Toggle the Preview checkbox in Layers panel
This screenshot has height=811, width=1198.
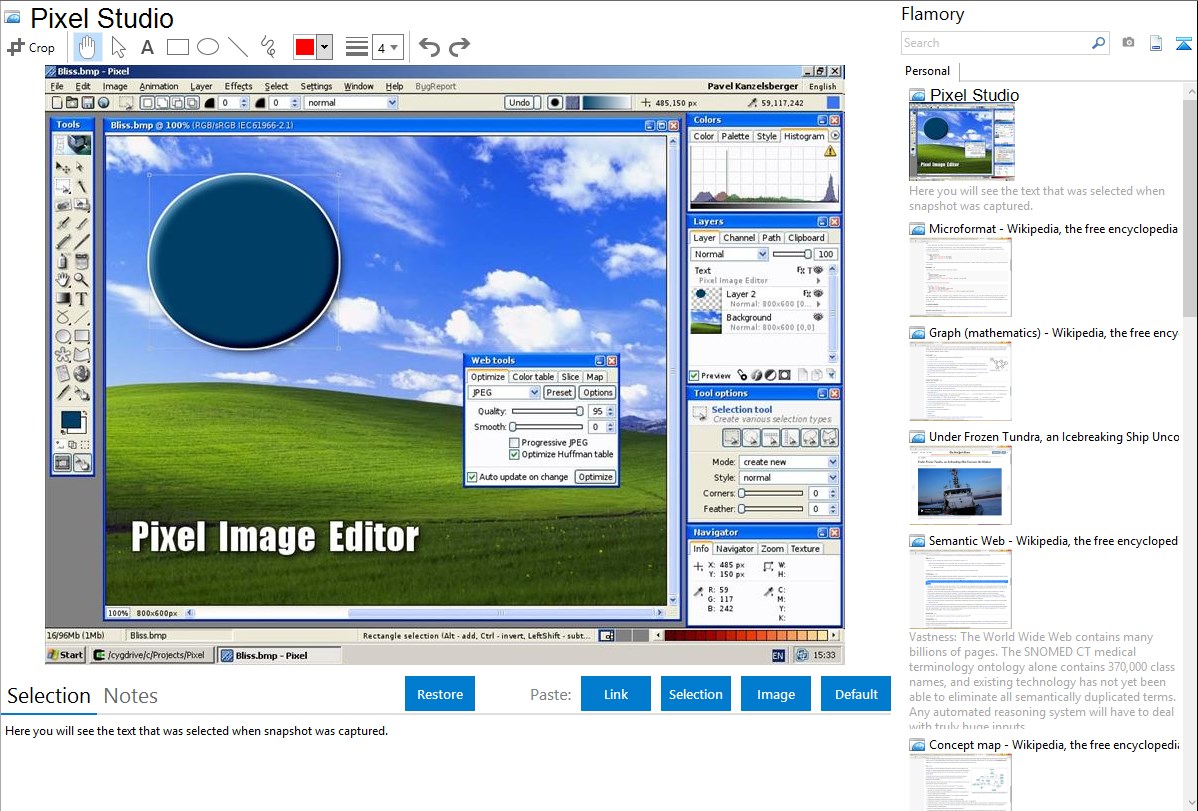tap(694, 375)
